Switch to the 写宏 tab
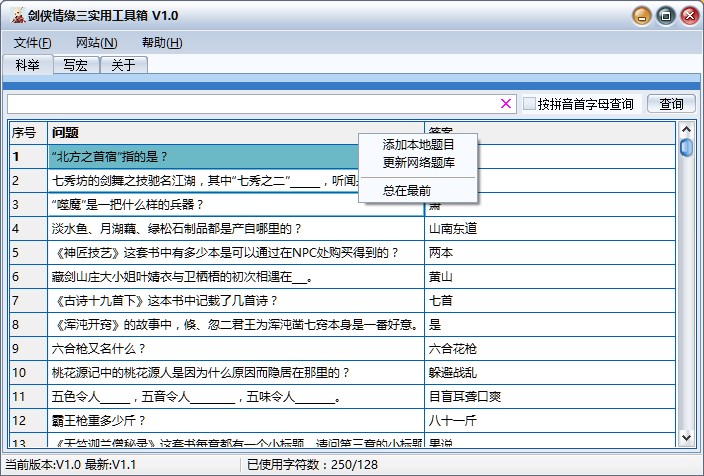Image resolution: width=704 pixels, height=476 pixels. coord(75,65)
